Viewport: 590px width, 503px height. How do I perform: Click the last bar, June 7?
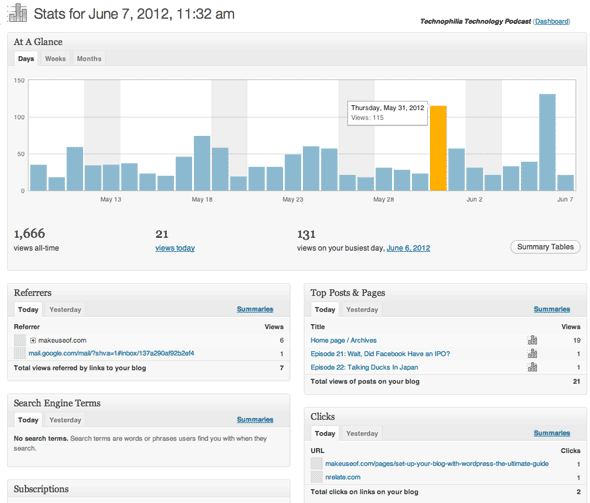566,183
